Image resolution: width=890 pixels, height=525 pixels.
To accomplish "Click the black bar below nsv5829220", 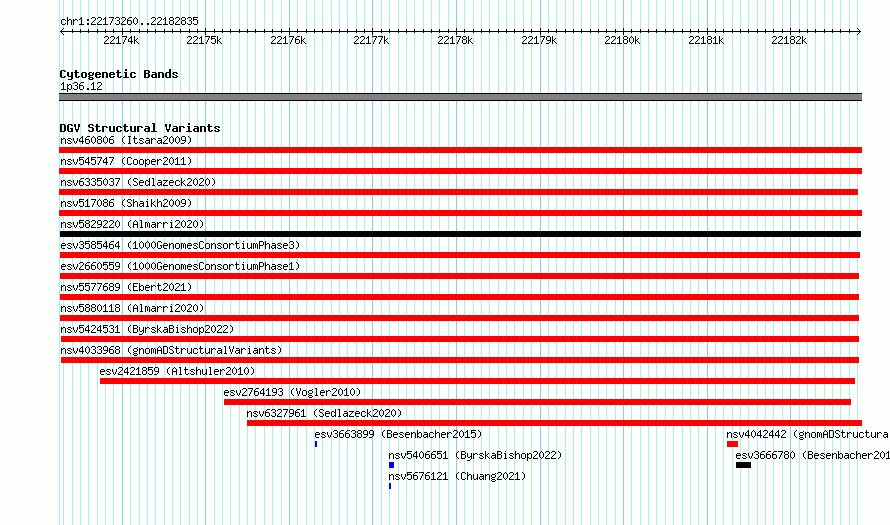I will point(460,234).
